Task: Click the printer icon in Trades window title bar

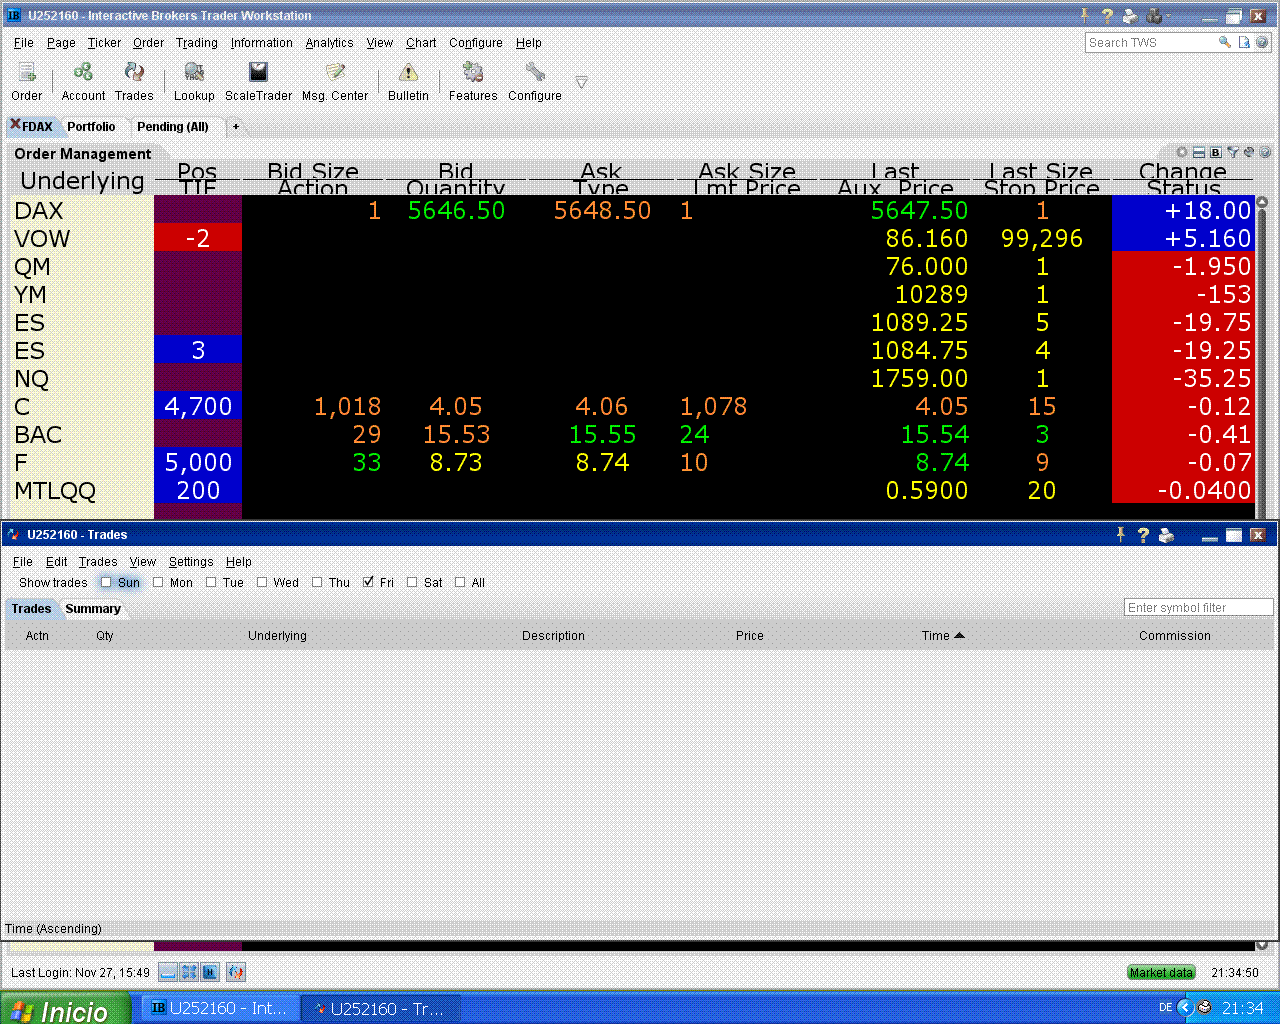Action: [x=1166, y=535]
